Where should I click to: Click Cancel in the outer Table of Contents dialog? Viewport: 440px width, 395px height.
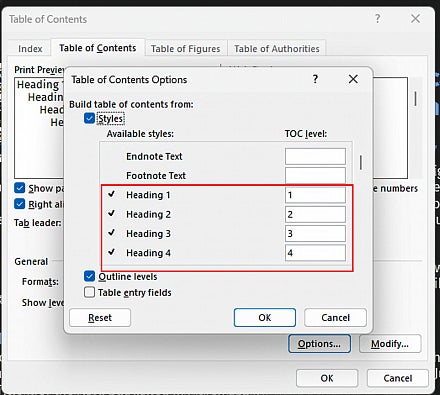click(x=398, y=378)
